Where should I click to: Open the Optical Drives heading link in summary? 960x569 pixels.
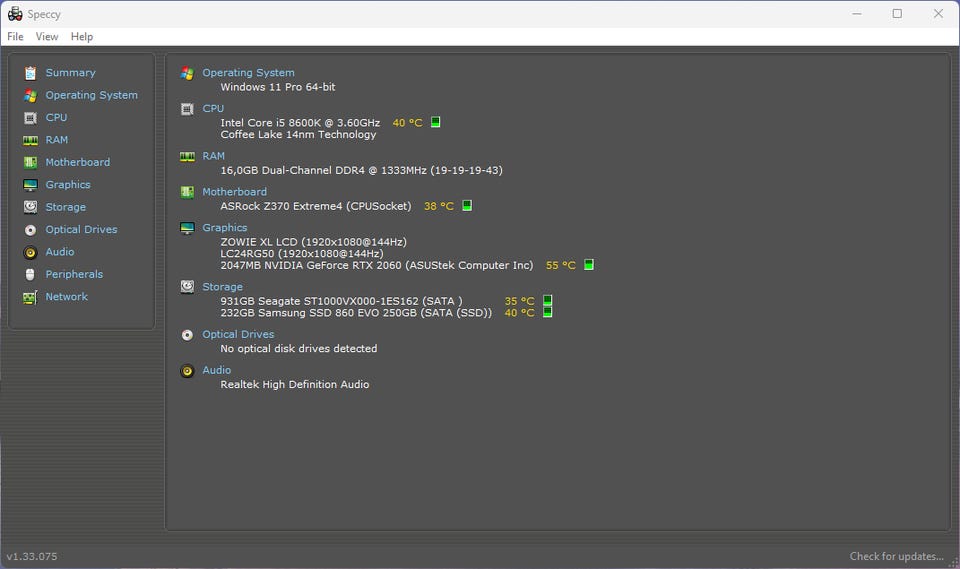tap(238, 334)
